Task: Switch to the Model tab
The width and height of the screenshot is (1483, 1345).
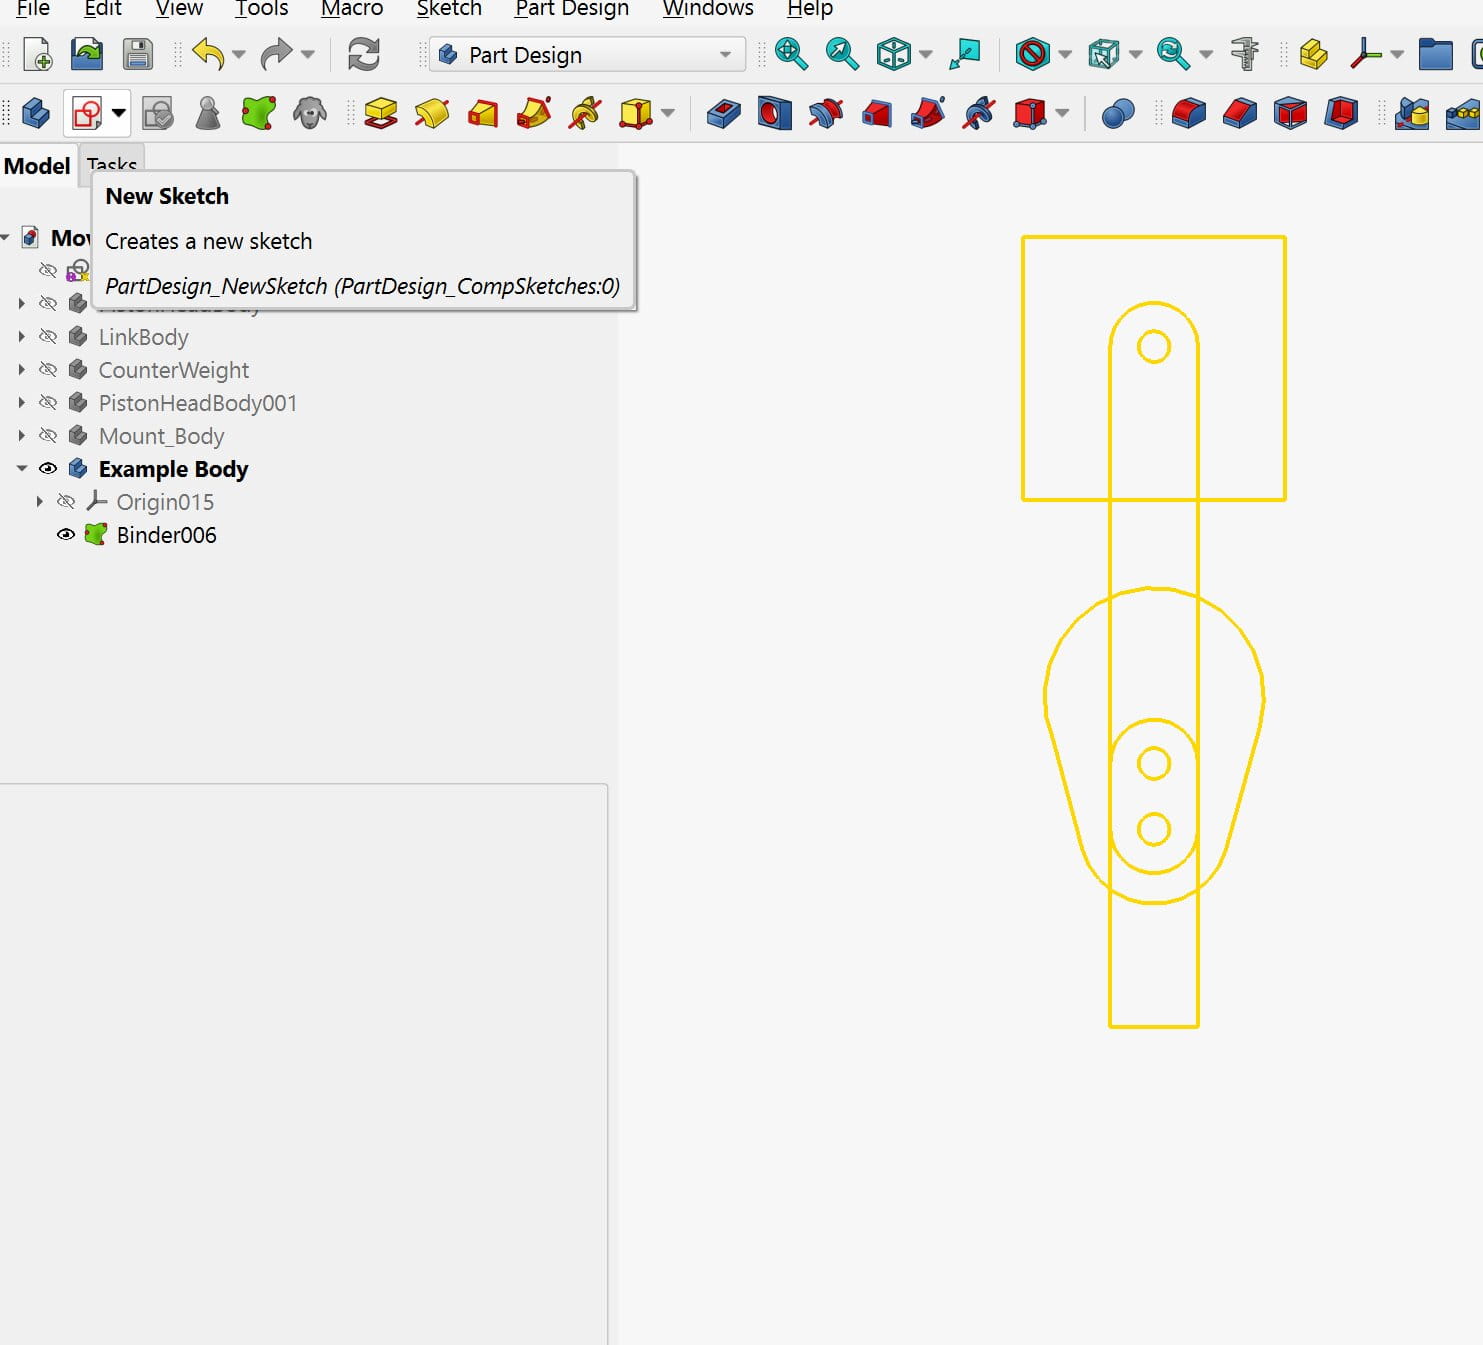Action: coord(38,166)
